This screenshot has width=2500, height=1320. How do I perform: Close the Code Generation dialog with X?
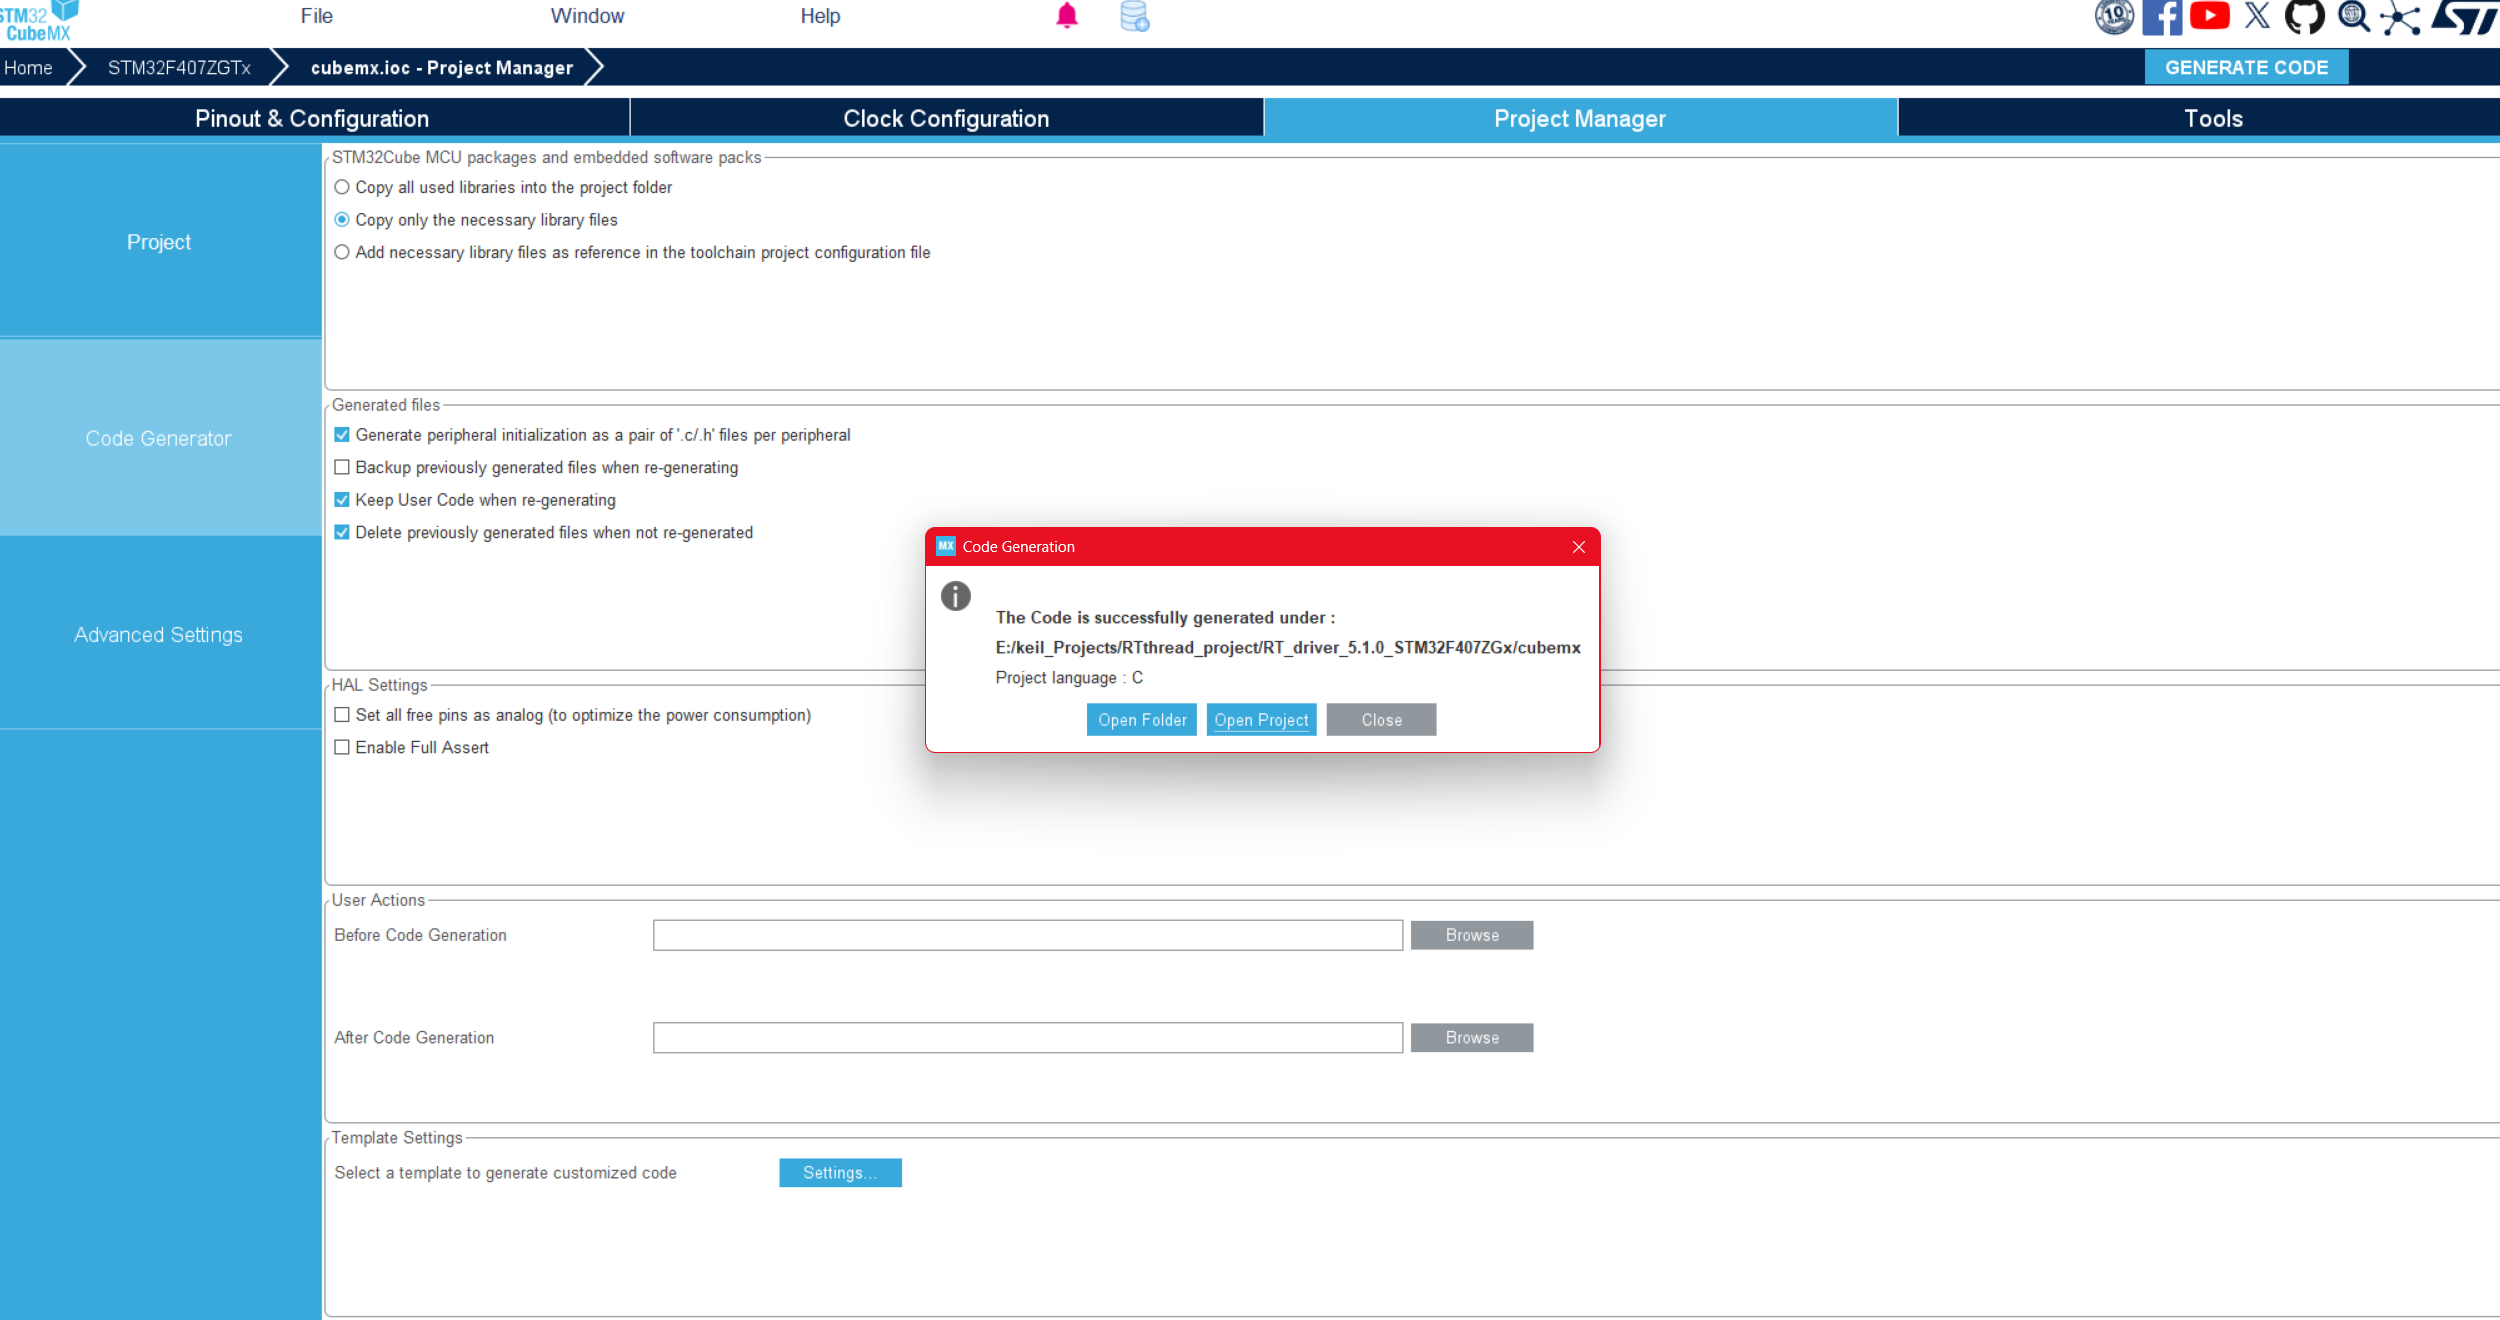coord(1579,547)
